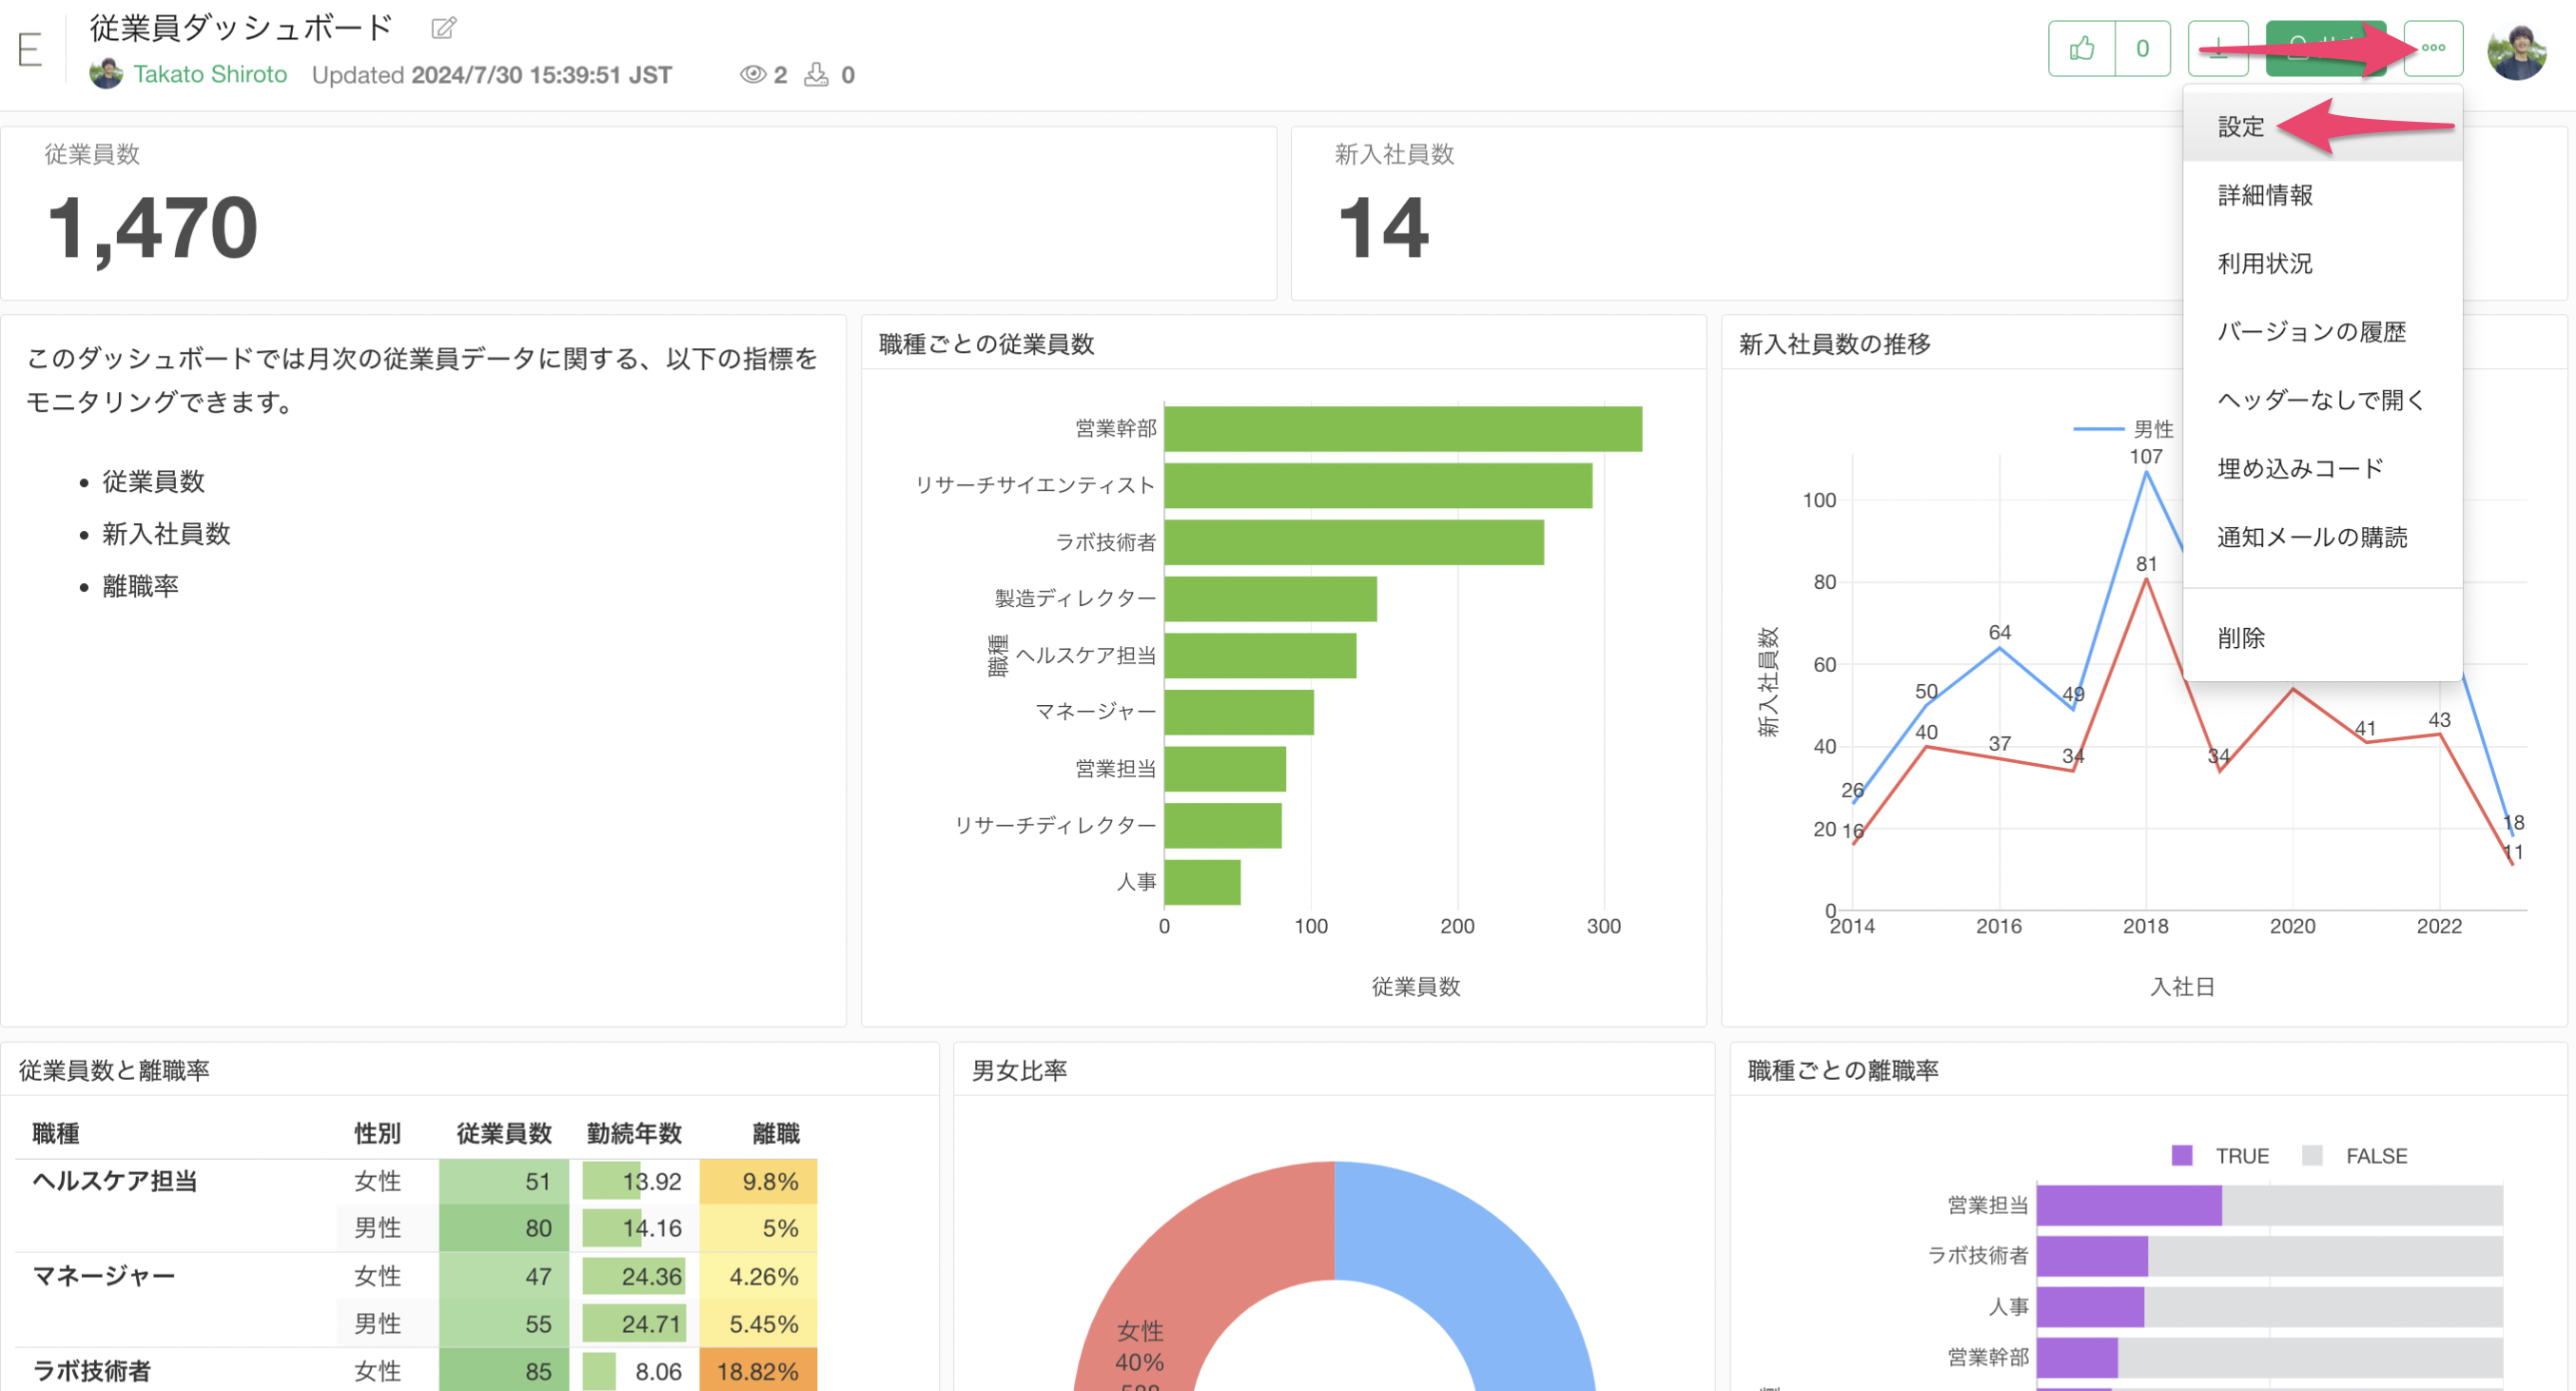Click the 職種ごとの離職率 chart title
The height and width of the screenshot is (1391, 2576).
[x=1842, y=1070]
